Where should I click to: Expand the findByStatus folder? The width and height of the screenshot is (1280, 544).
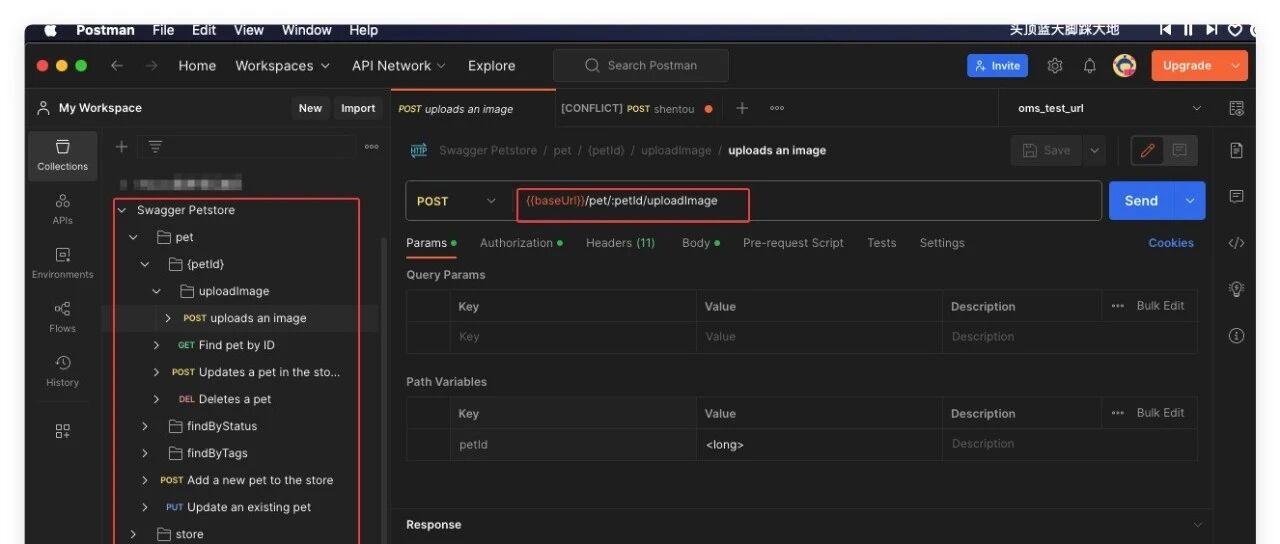(x=145, y=427)
